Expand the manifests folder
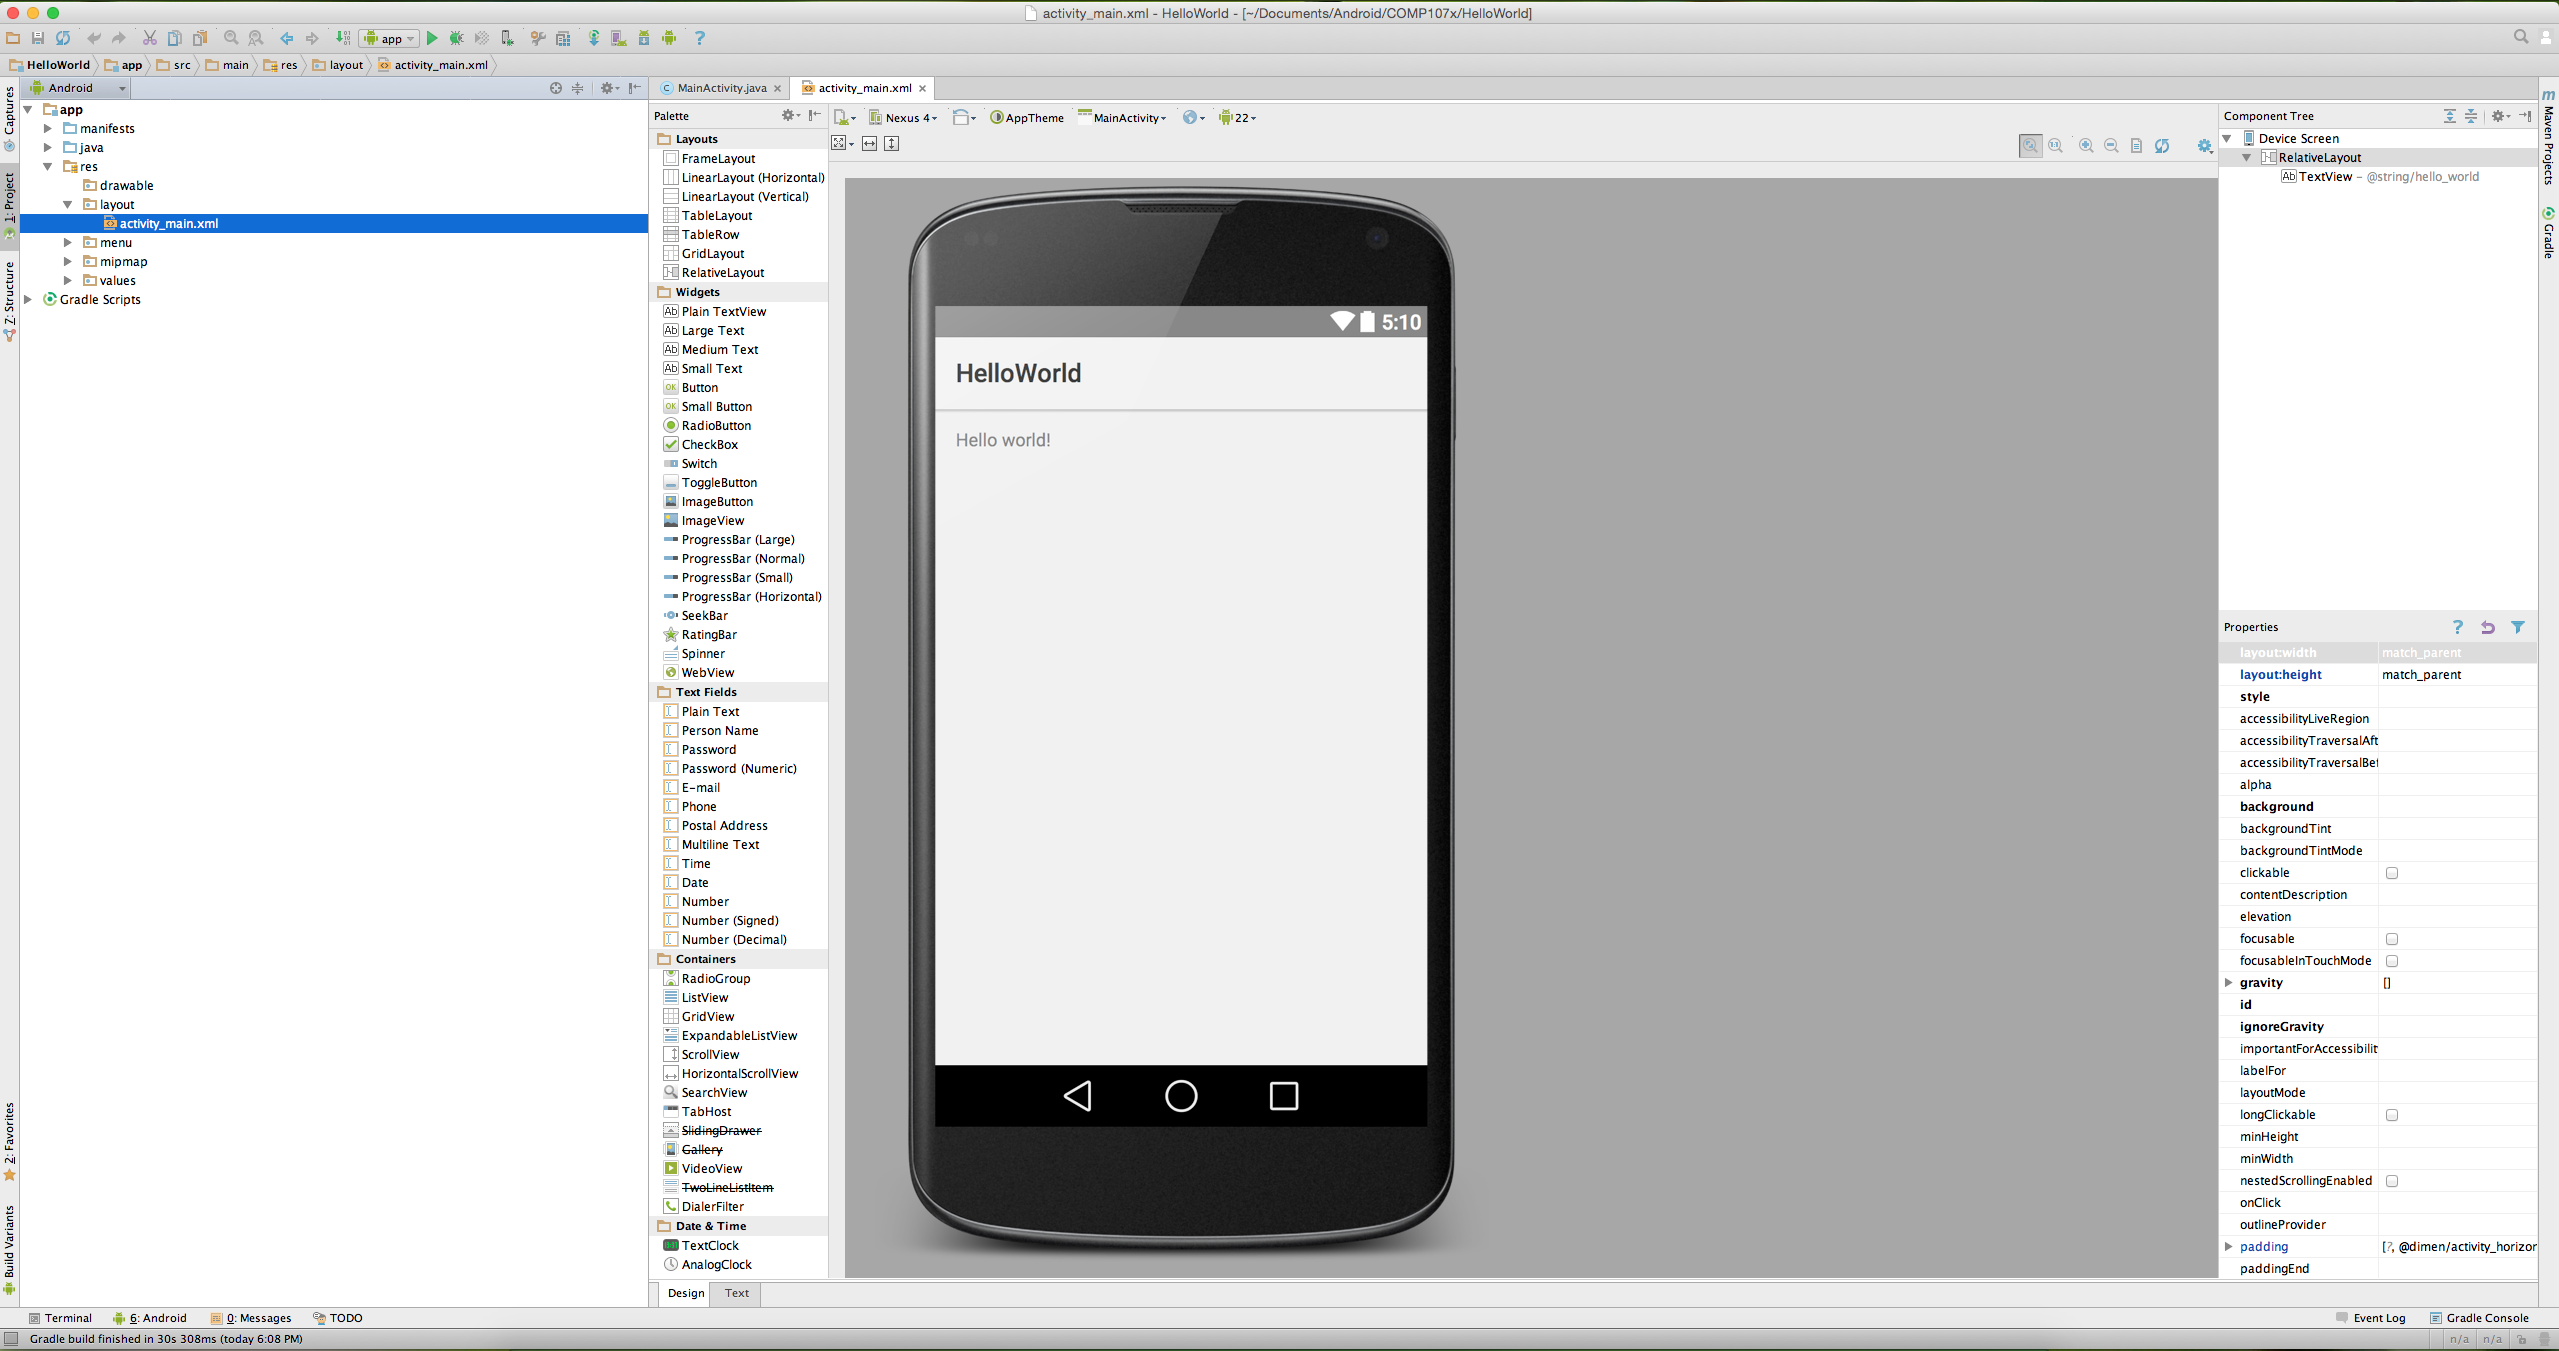Screen dimensions: 2559x1351 pyautogui.click(x=48, y=128)
